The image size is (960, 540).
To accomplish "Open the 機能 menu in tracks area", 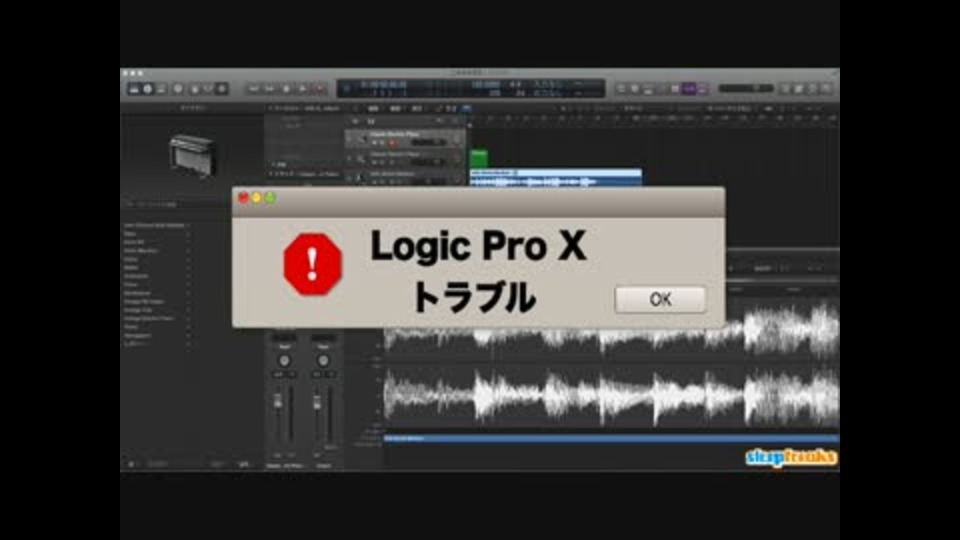I will coord(395,108).
